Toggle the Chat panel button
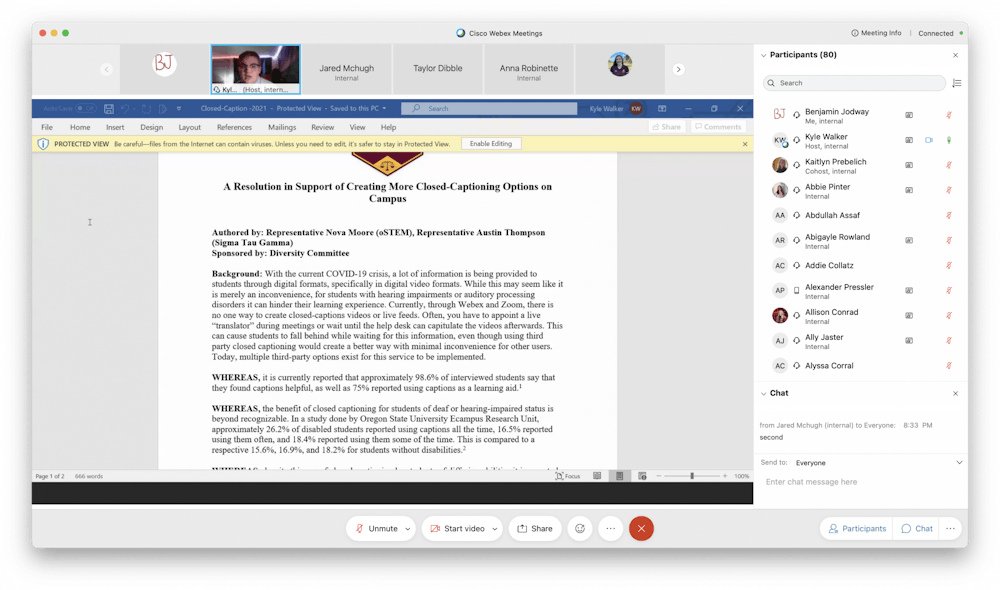The width and height of the screenshot is (1000, 590). click(x=917, y=528)
